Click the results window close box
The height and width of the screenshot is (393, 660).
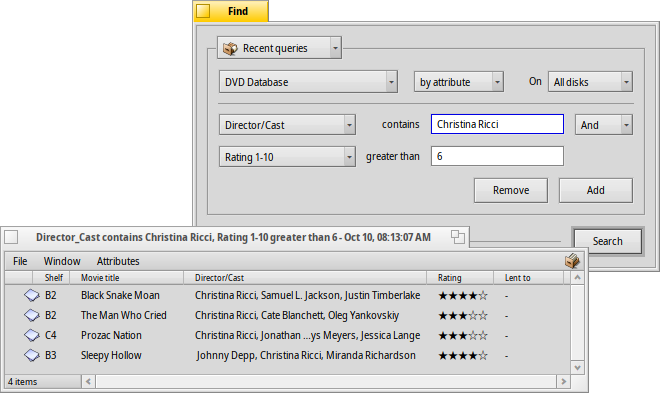pyautogui.click(x=11, y=237)
